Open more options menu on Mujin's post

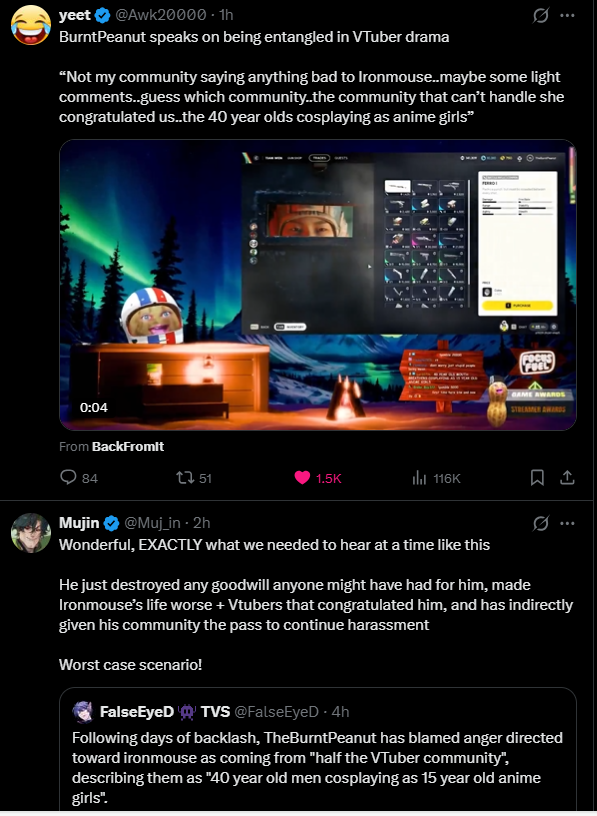(567, 523)
